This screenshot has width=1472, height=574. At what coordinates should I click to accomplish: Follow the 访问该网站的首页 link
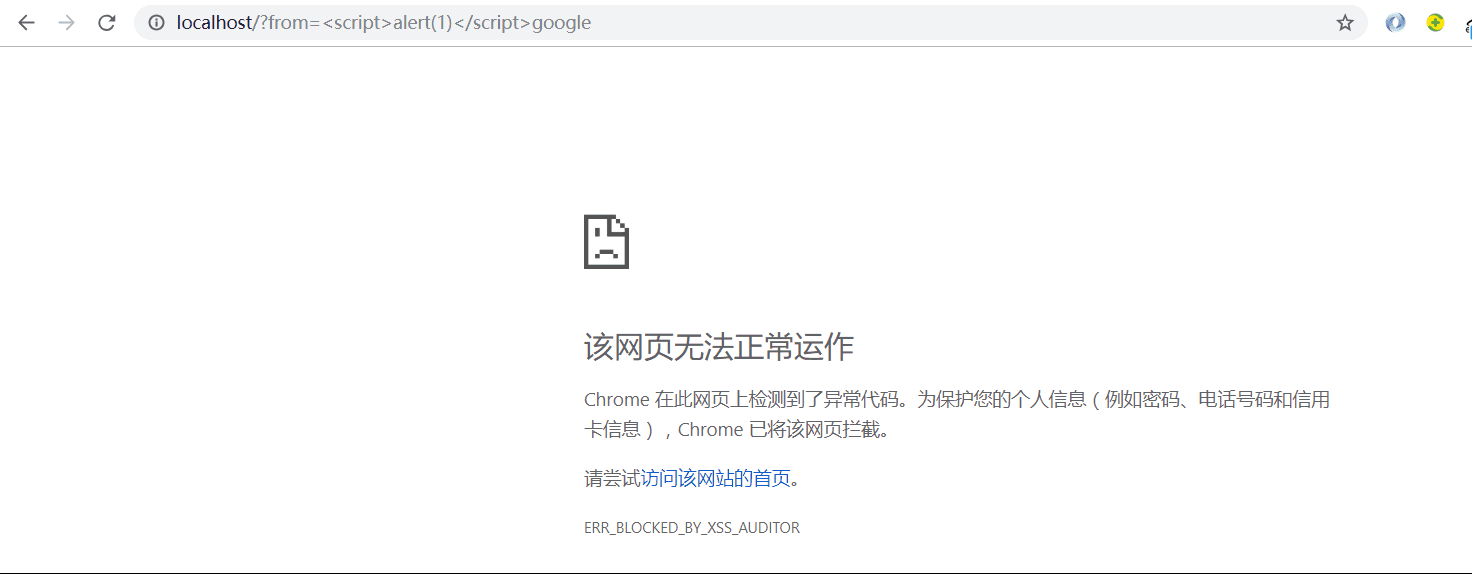[x=716, y=479]
